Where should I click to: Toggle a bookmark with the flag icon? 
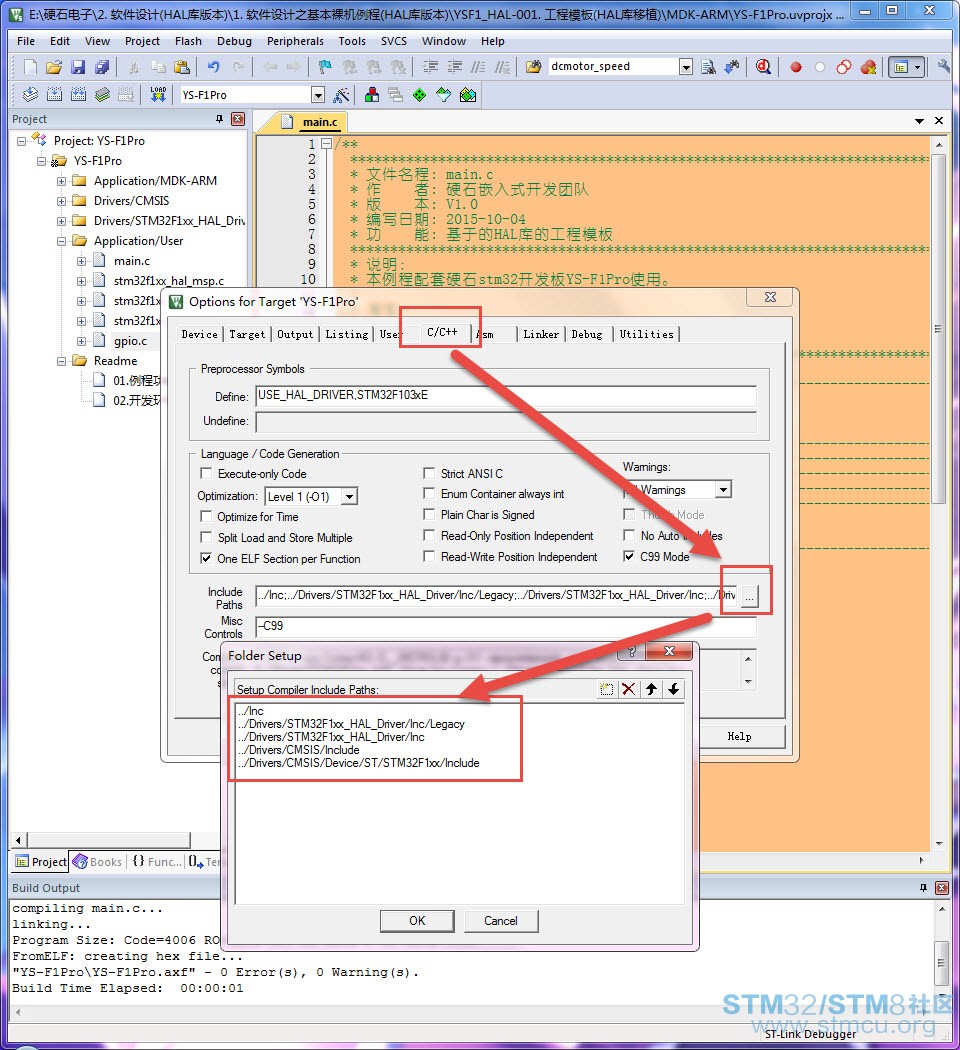point(325,67)
